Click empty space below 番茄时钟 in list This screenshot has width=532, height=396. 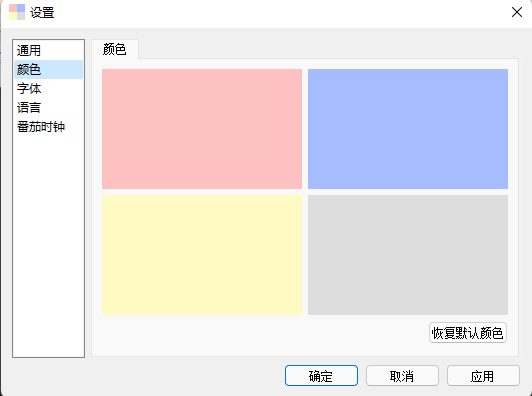coord(49,244)
